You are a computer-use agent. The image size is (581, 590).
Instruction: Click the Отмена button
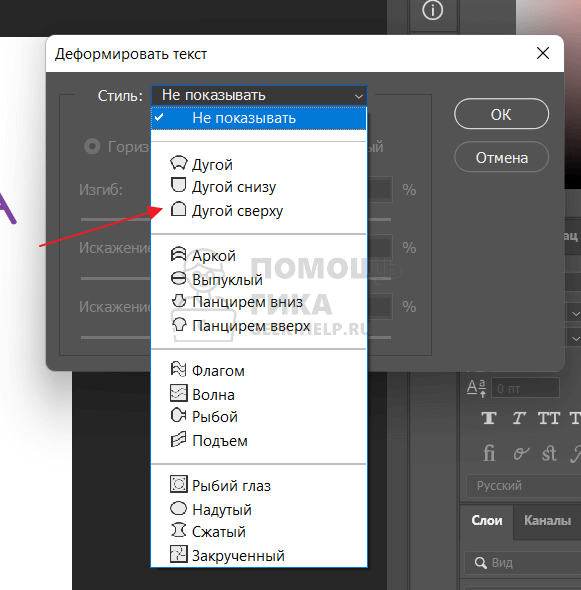click(501, 158)
